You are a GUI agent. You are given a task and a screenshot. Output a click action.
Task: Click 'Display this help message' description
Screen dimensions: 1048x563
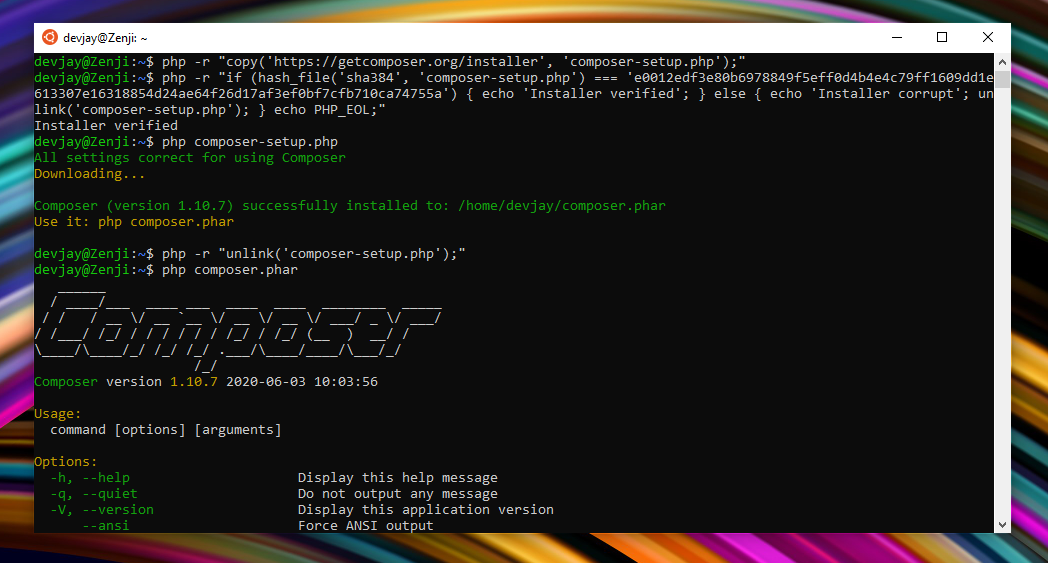point(398,478)
